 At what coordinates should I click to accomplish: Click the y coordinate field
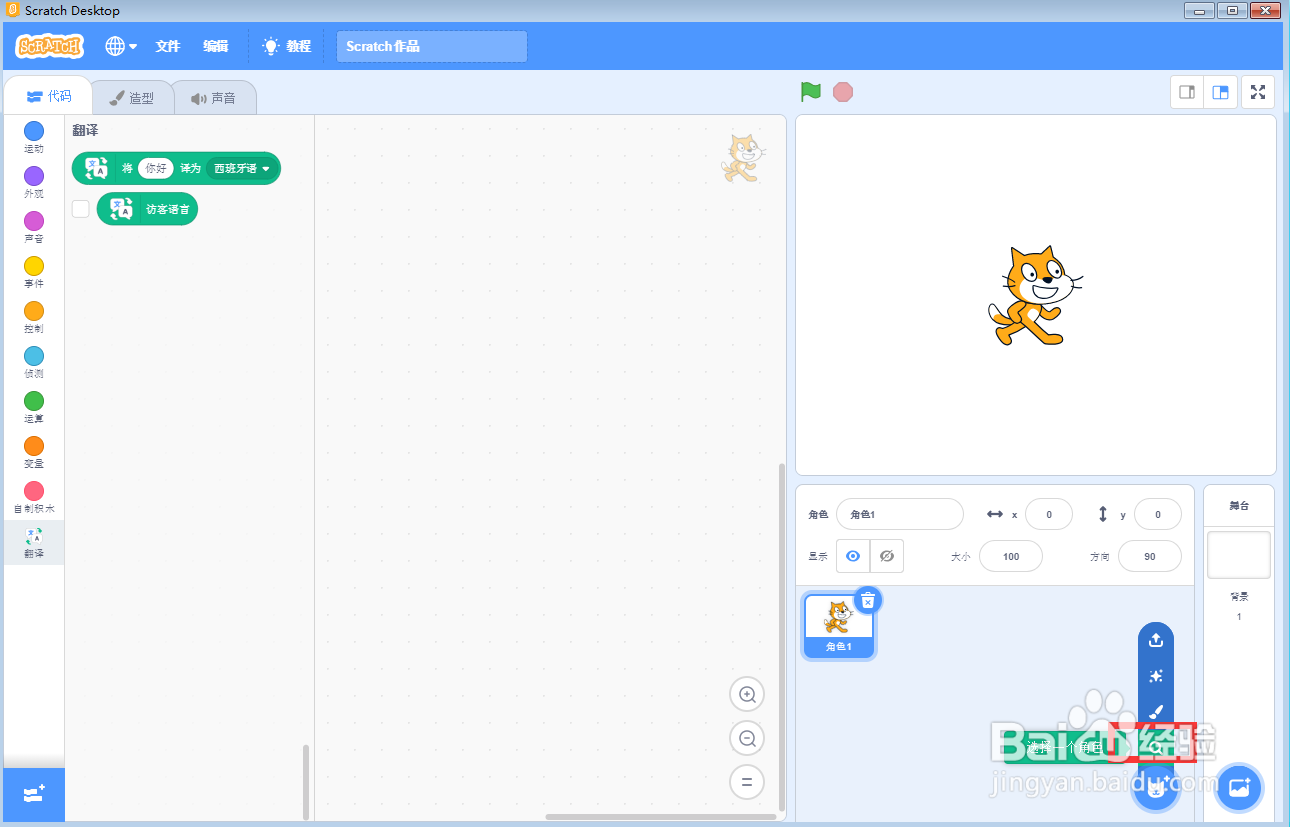[x=1158, y=514]
